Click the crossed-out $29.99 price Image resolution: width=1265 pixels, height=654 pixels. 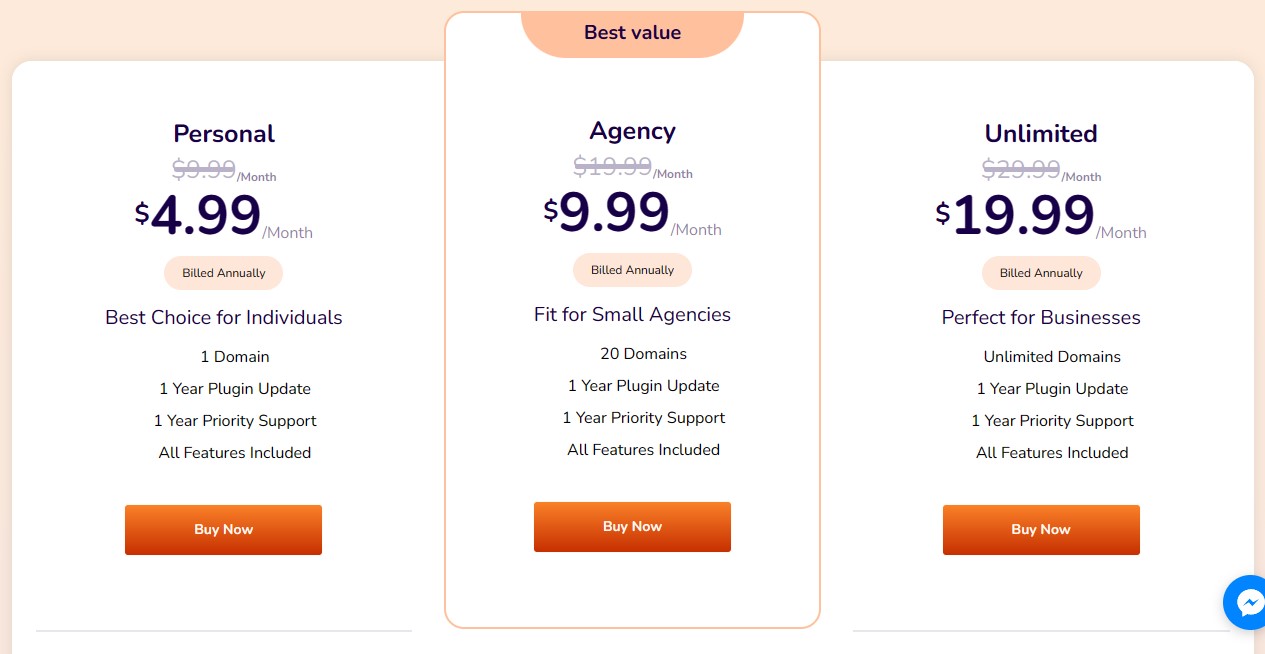pyautogui.click(x=1020, y=169)
